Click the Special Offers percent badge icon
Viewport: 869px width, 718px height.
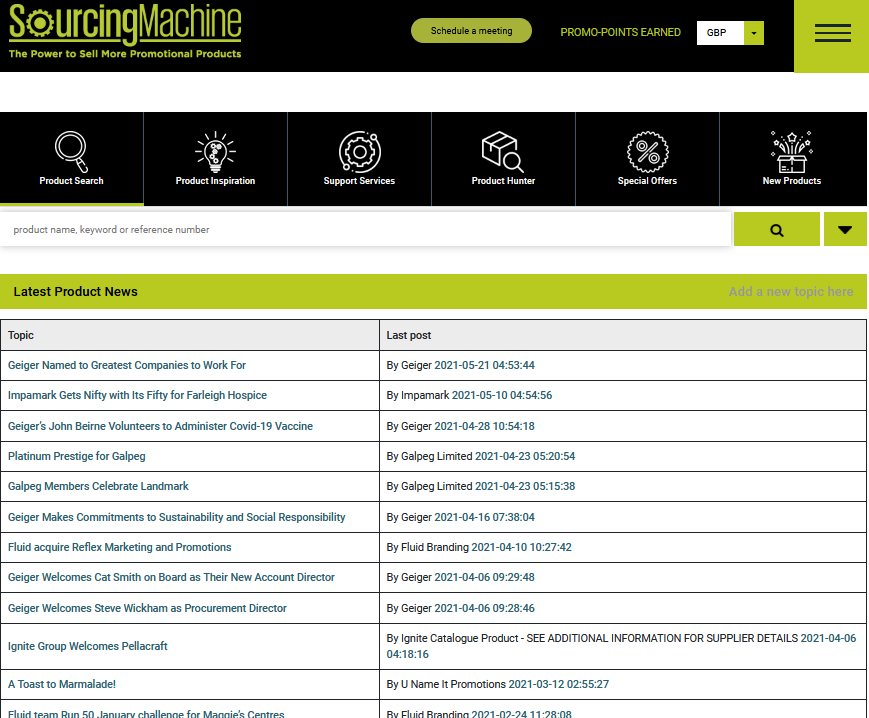point(647,152)
